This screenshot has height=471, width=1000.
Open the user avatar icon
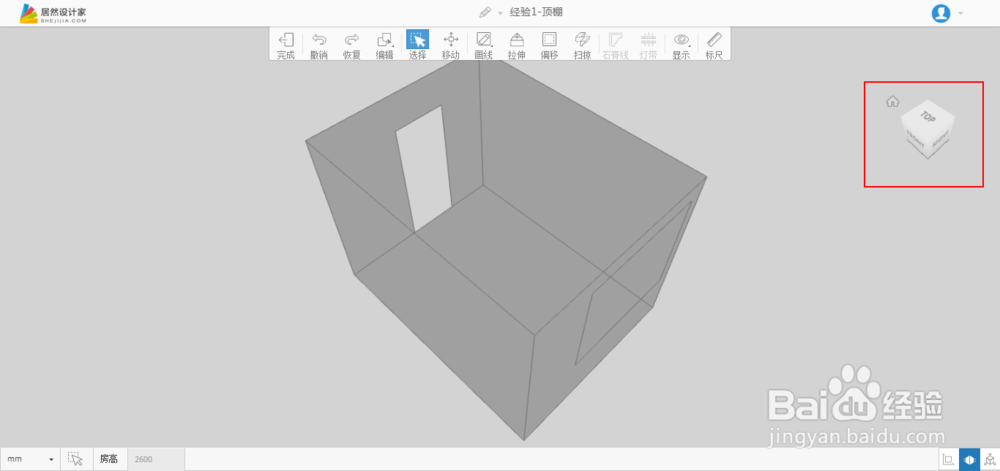tap(941, 13)
